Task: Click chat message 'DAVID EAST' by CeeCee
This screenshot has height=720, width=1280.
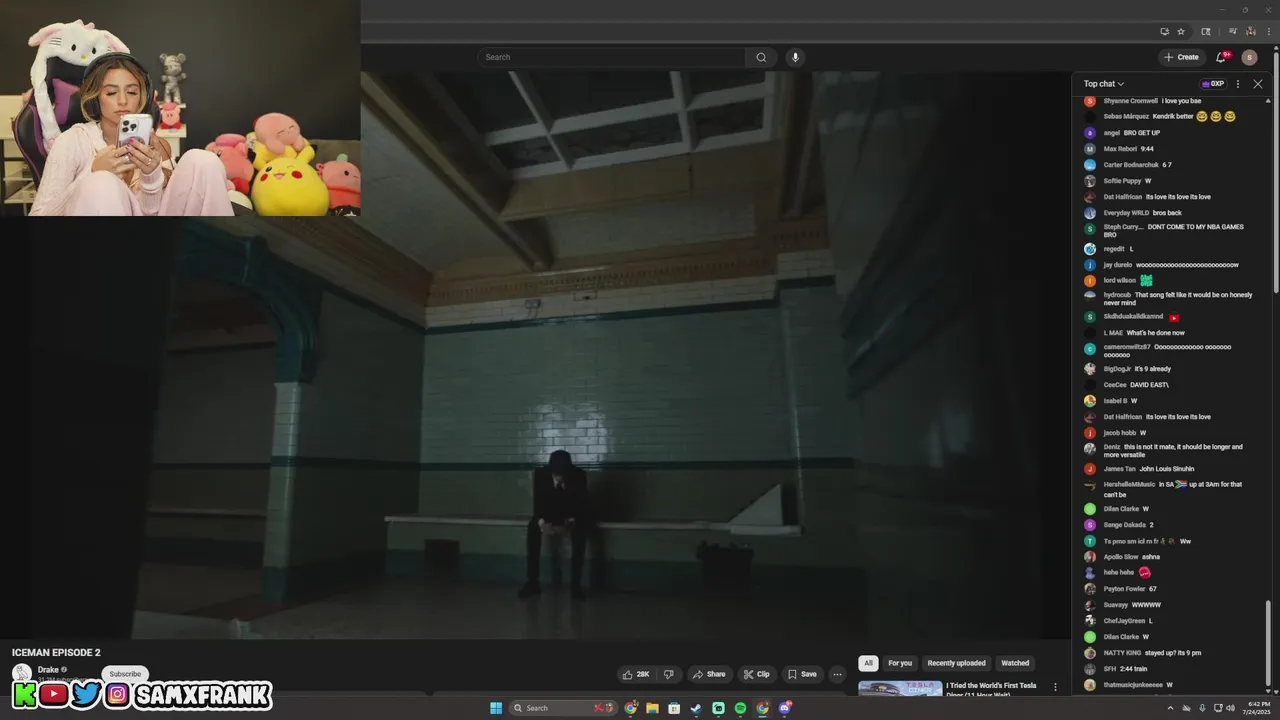Action: point(1149,385)
